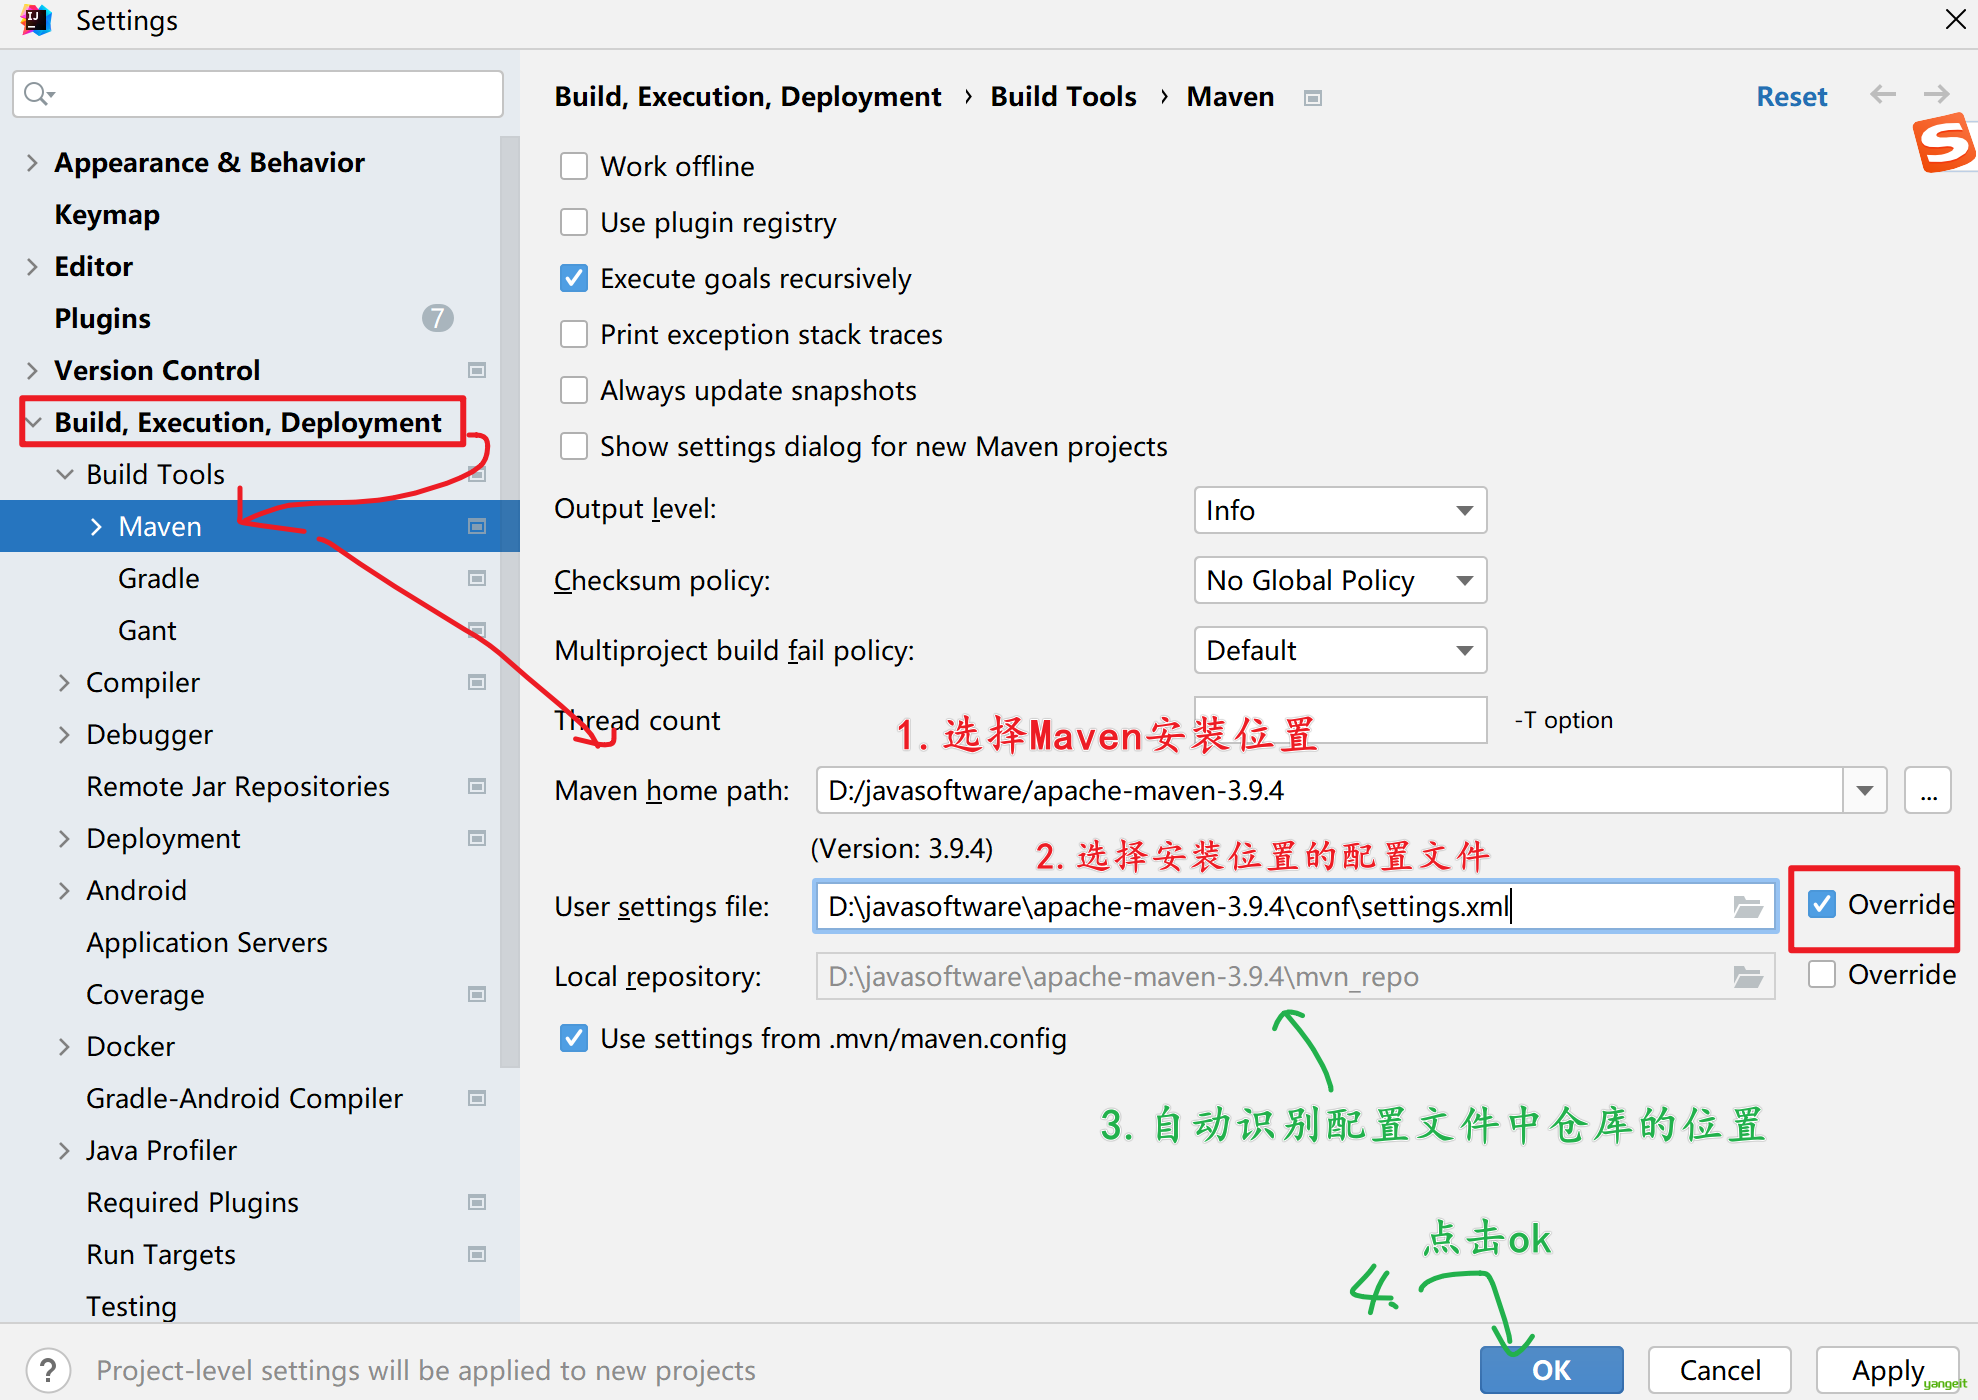Click into Maven home path field

(1330, 790)
